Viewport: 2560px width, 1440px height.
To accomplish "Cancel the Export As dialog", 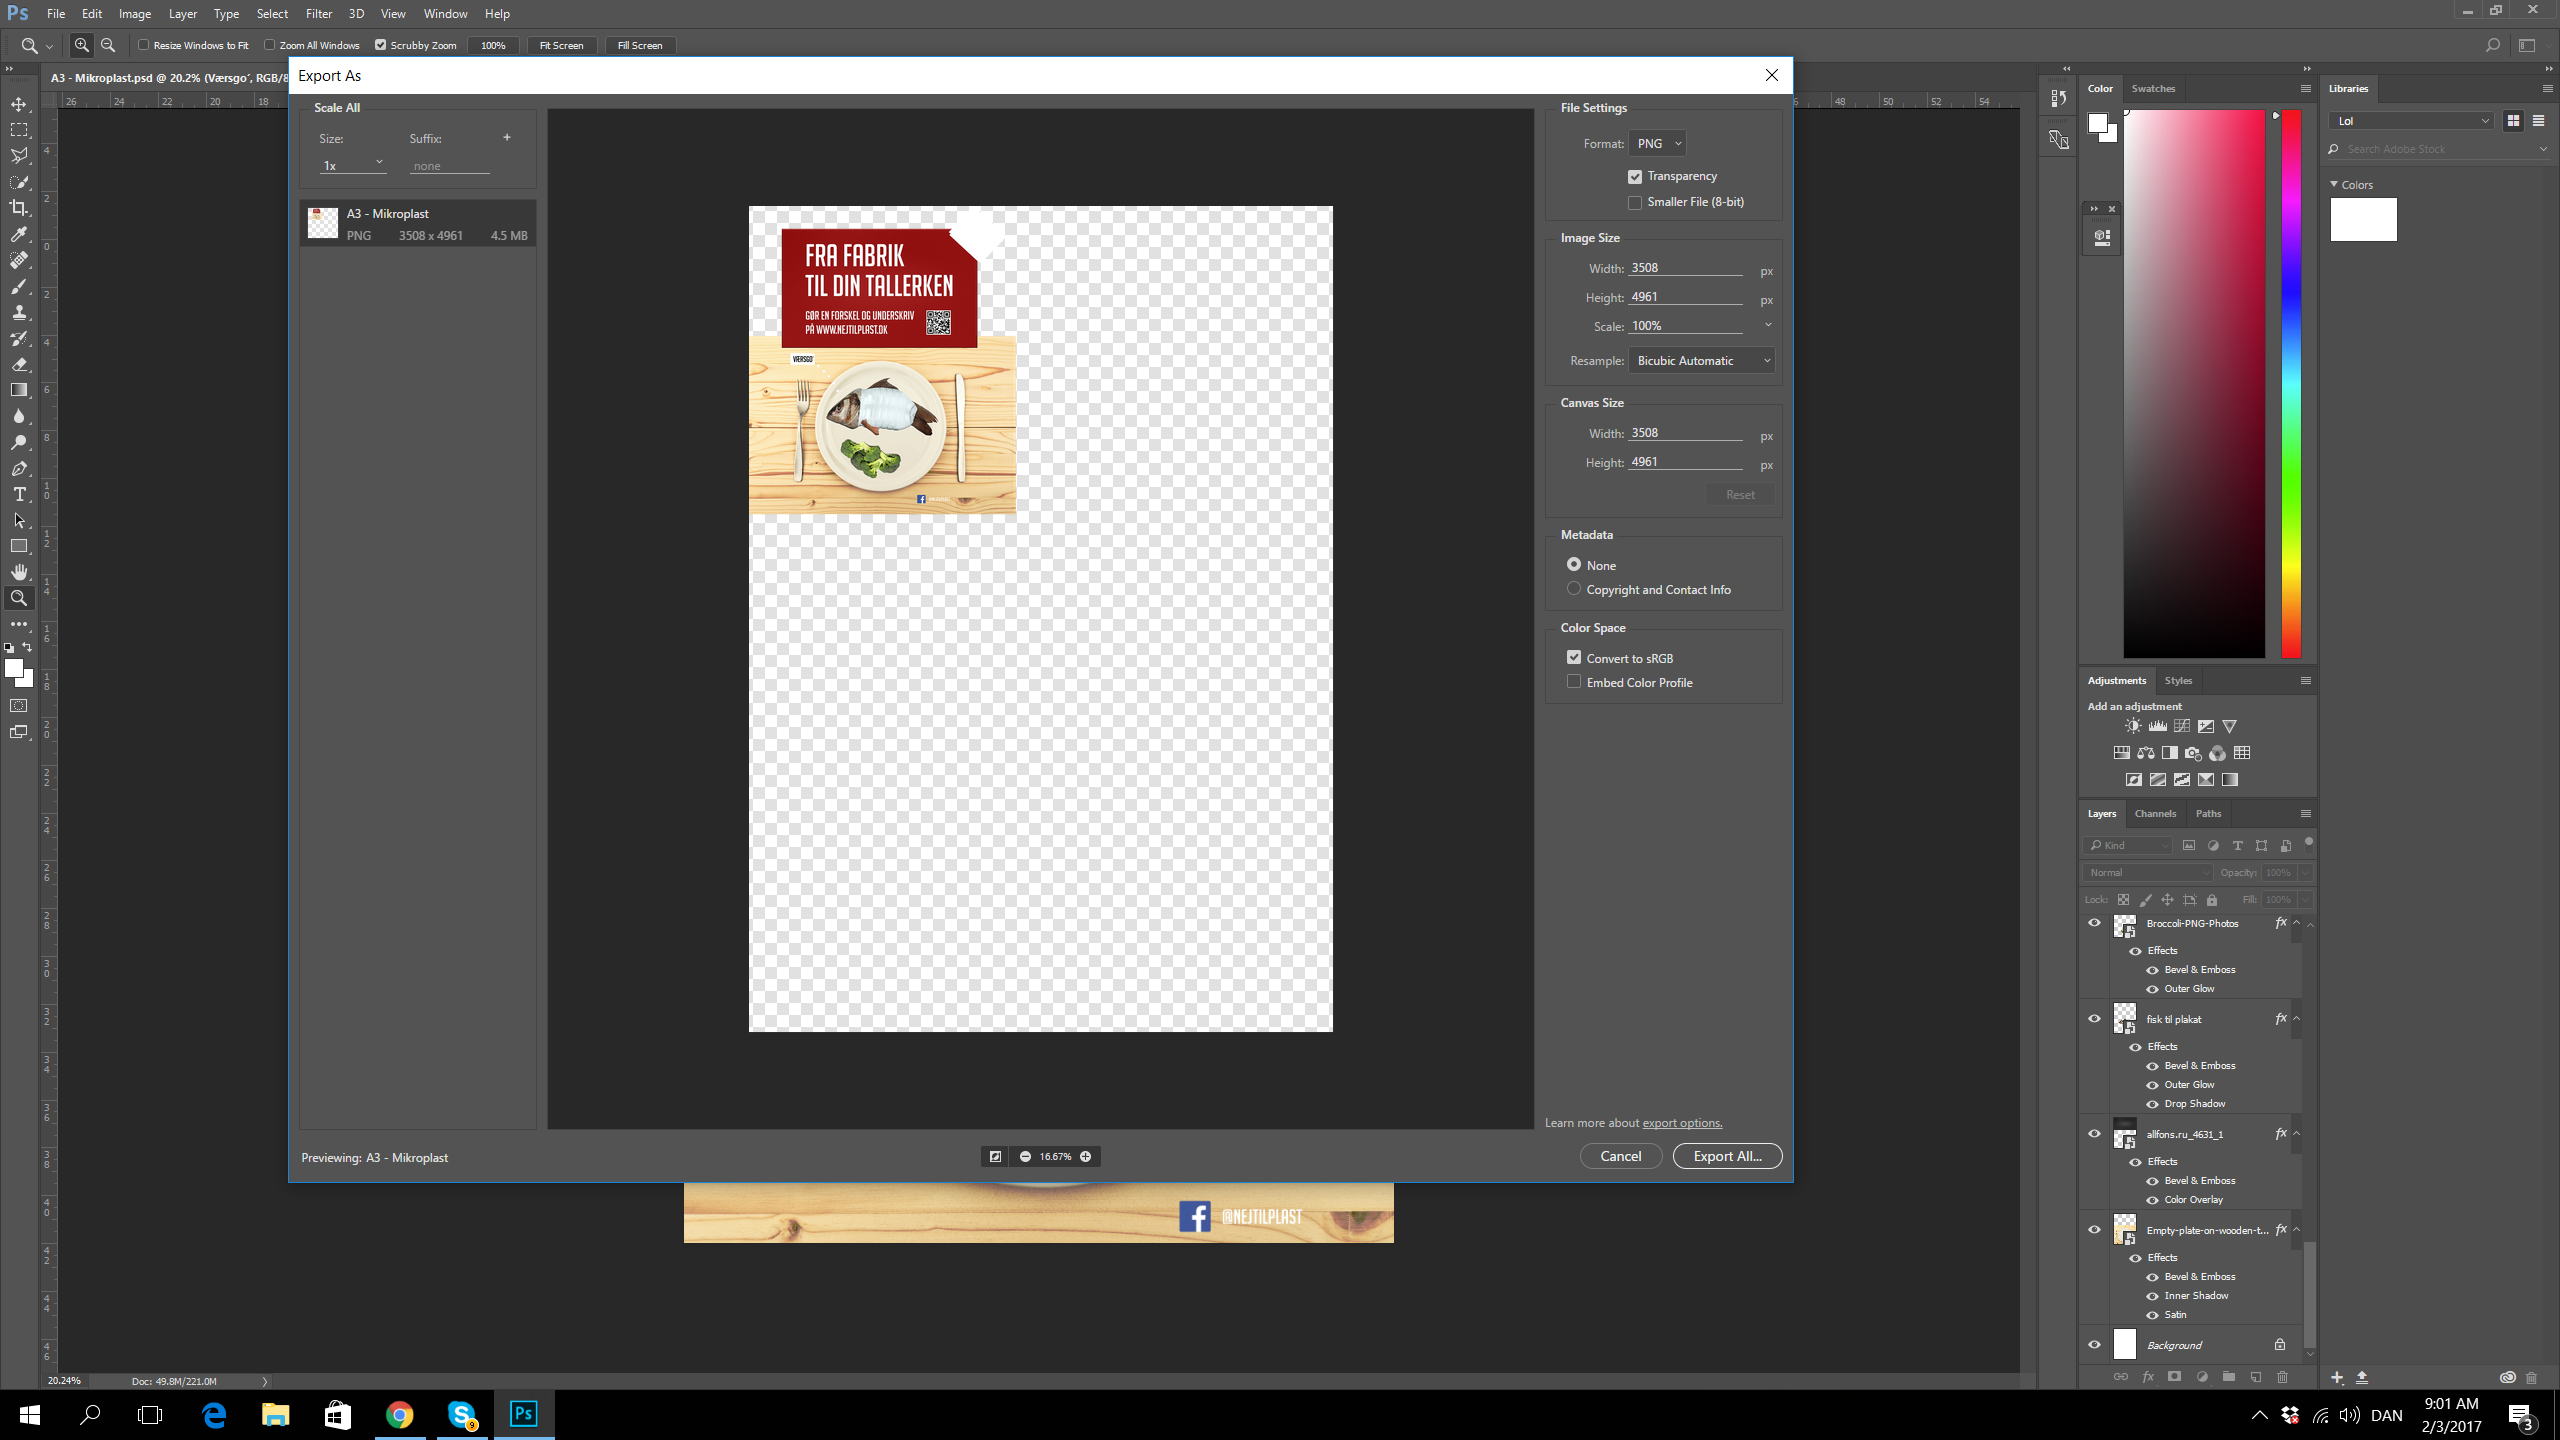I will (x=1620, y=1155).
